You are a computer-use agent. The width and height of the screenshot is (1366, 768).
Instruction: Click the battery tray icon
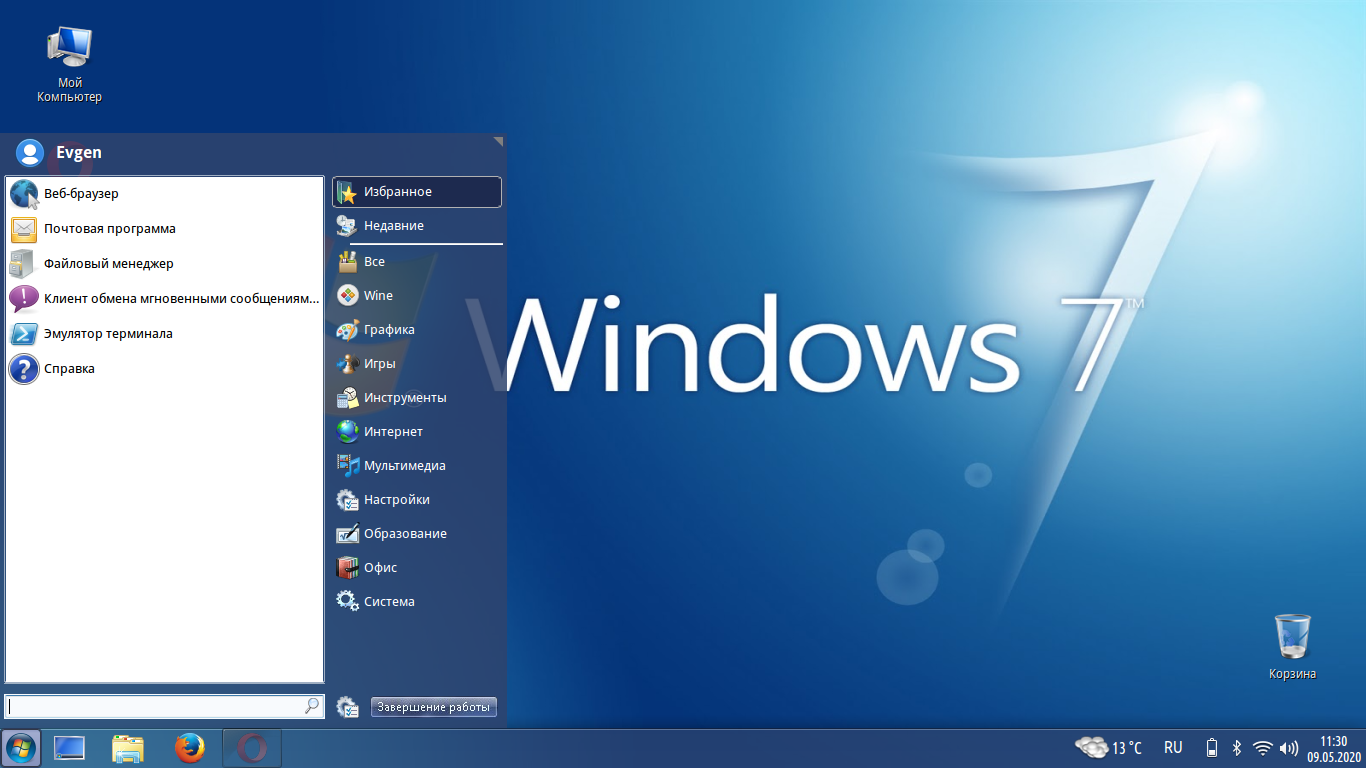[x=1213, y=748]
